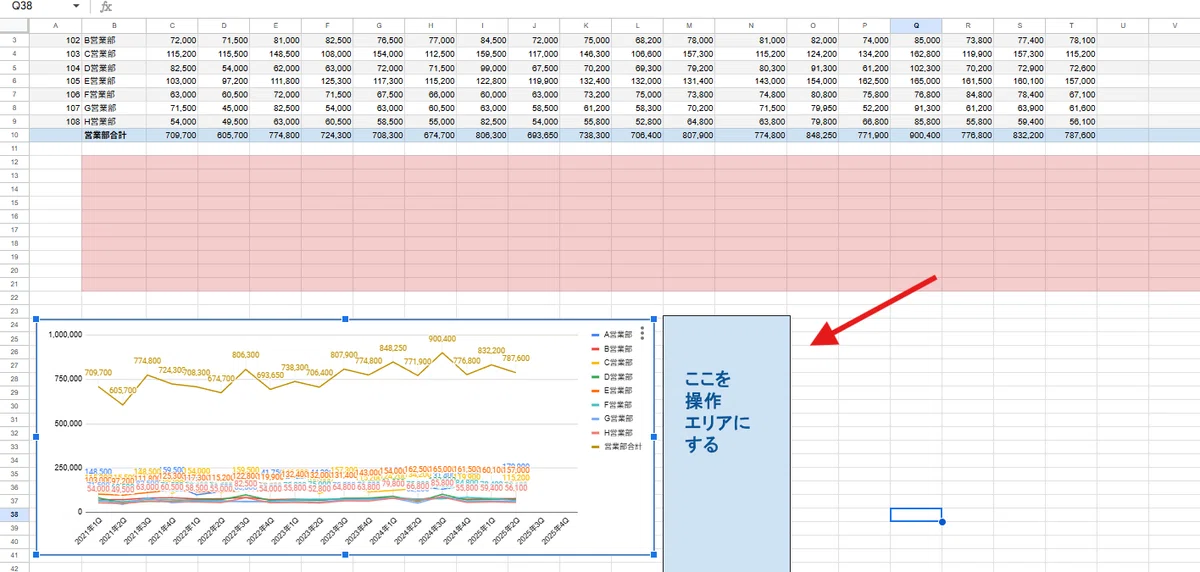Click the 900,400 data label on the chart

point(442,340)
